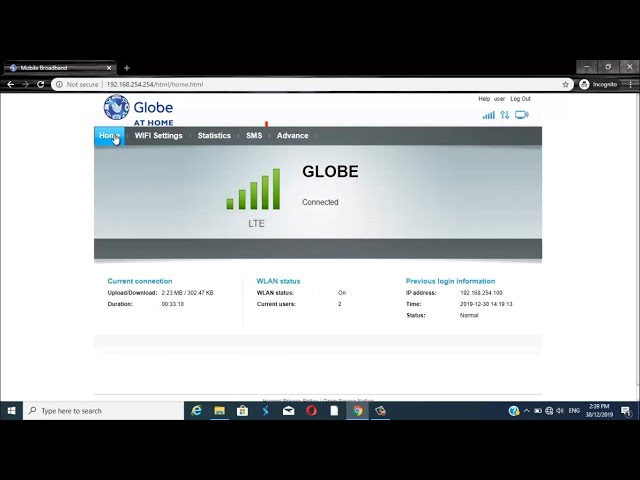
Task: Click the network globe tray icon
Action: (549, 411)
